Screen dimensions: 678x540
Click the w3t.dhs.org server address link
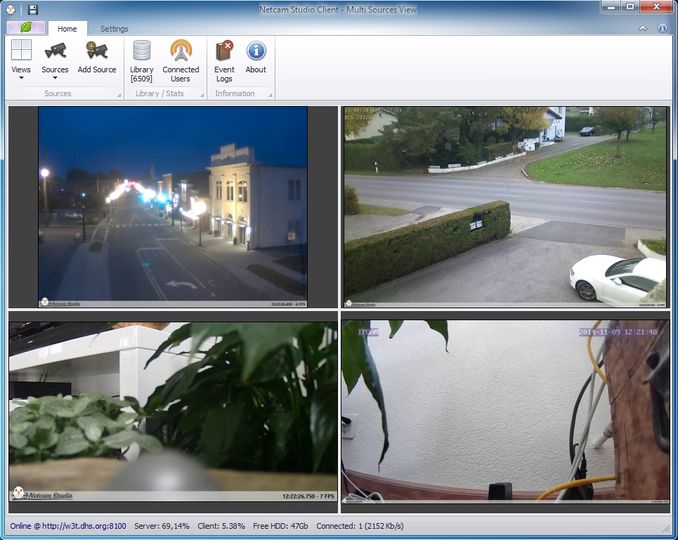(x=84, y=526)
